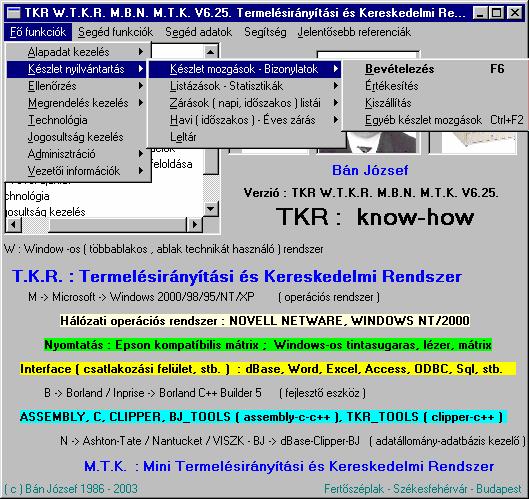
Task: Click the Hálózati operációs rendszer line
Action: pos(265,321)
